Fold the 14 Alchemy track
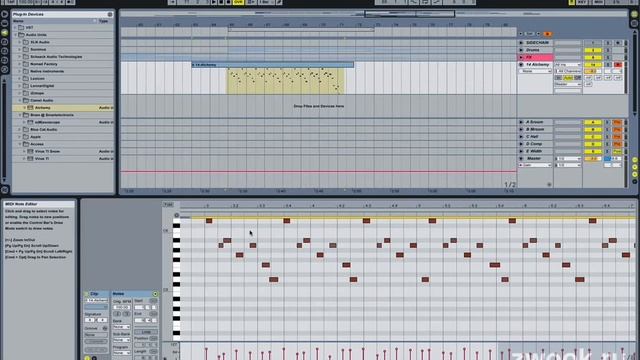The width and height of the screenshot is (640, 360). (521, 65)
